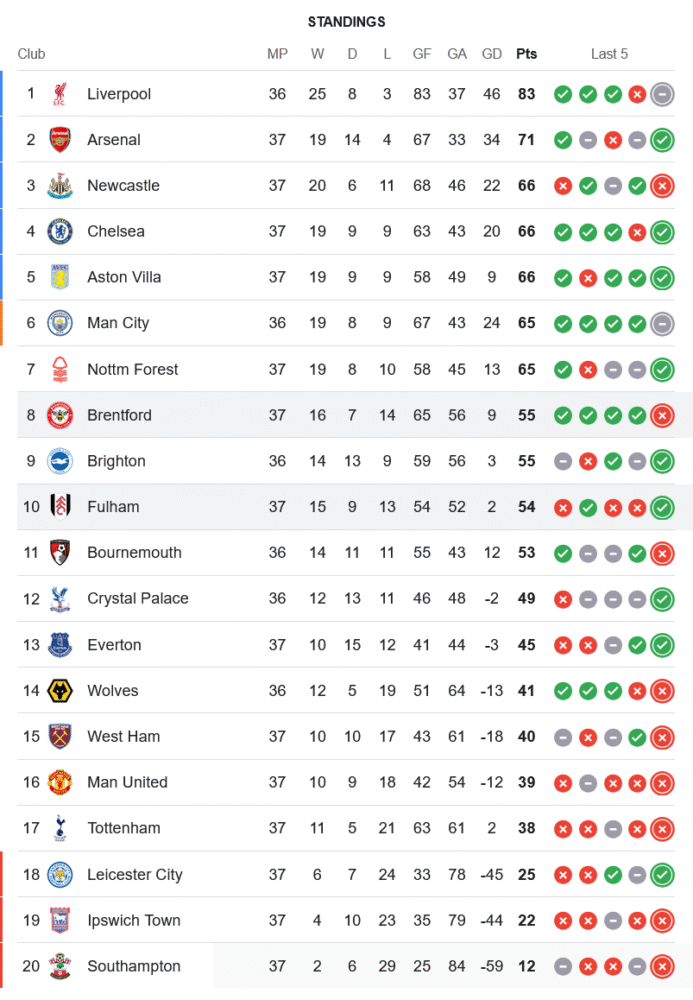693x1000 pixels.
Task: Click the MP column header
Action: [277, 54]
